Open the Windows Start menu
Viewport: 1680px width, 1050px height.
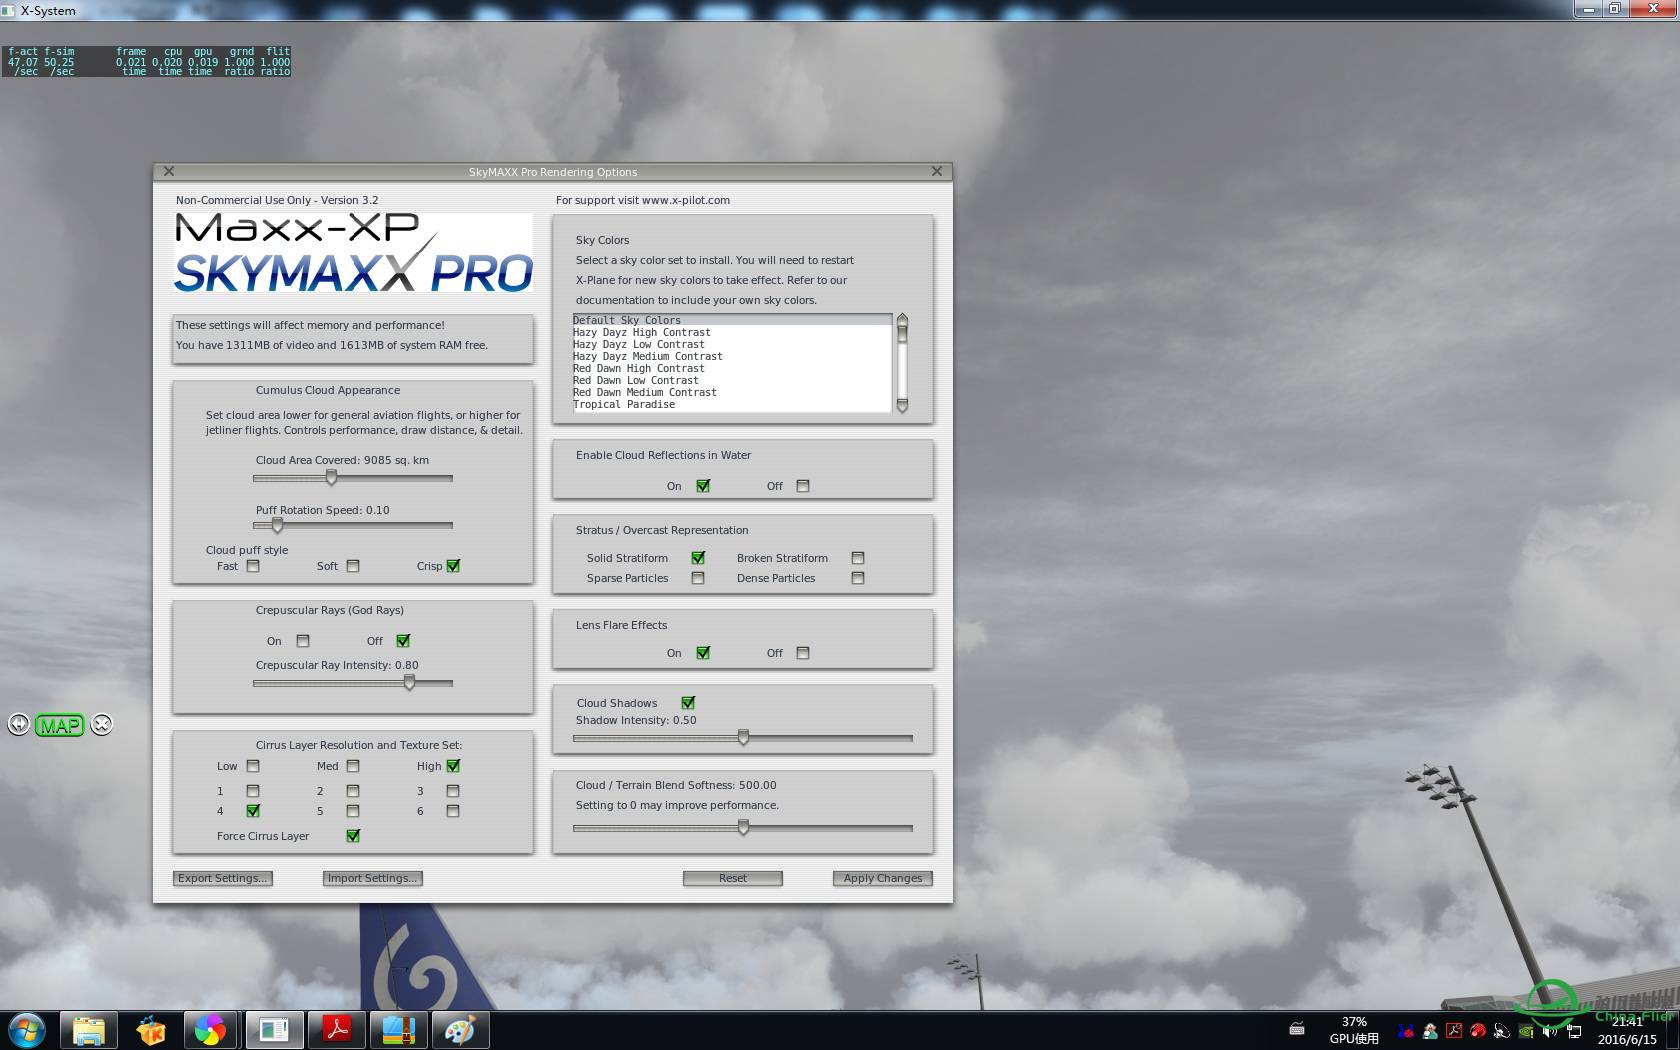27,1030
